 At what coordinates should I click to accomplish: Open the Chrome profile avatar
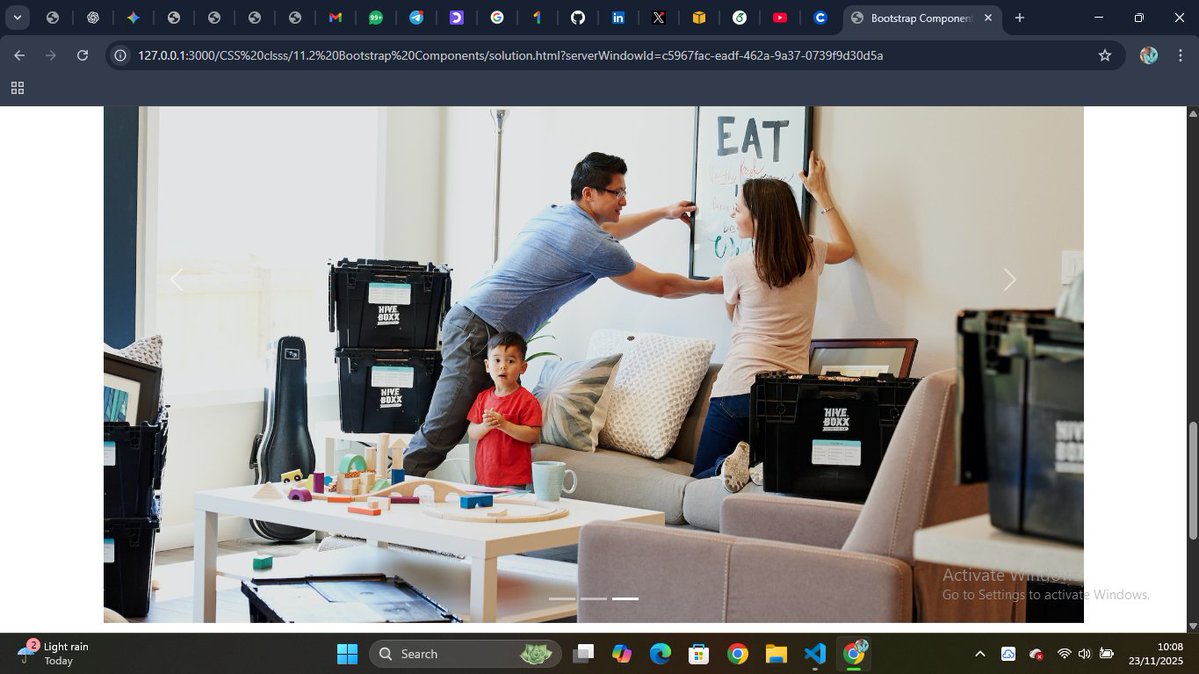pyautogui.click(x=1149, y=55)
